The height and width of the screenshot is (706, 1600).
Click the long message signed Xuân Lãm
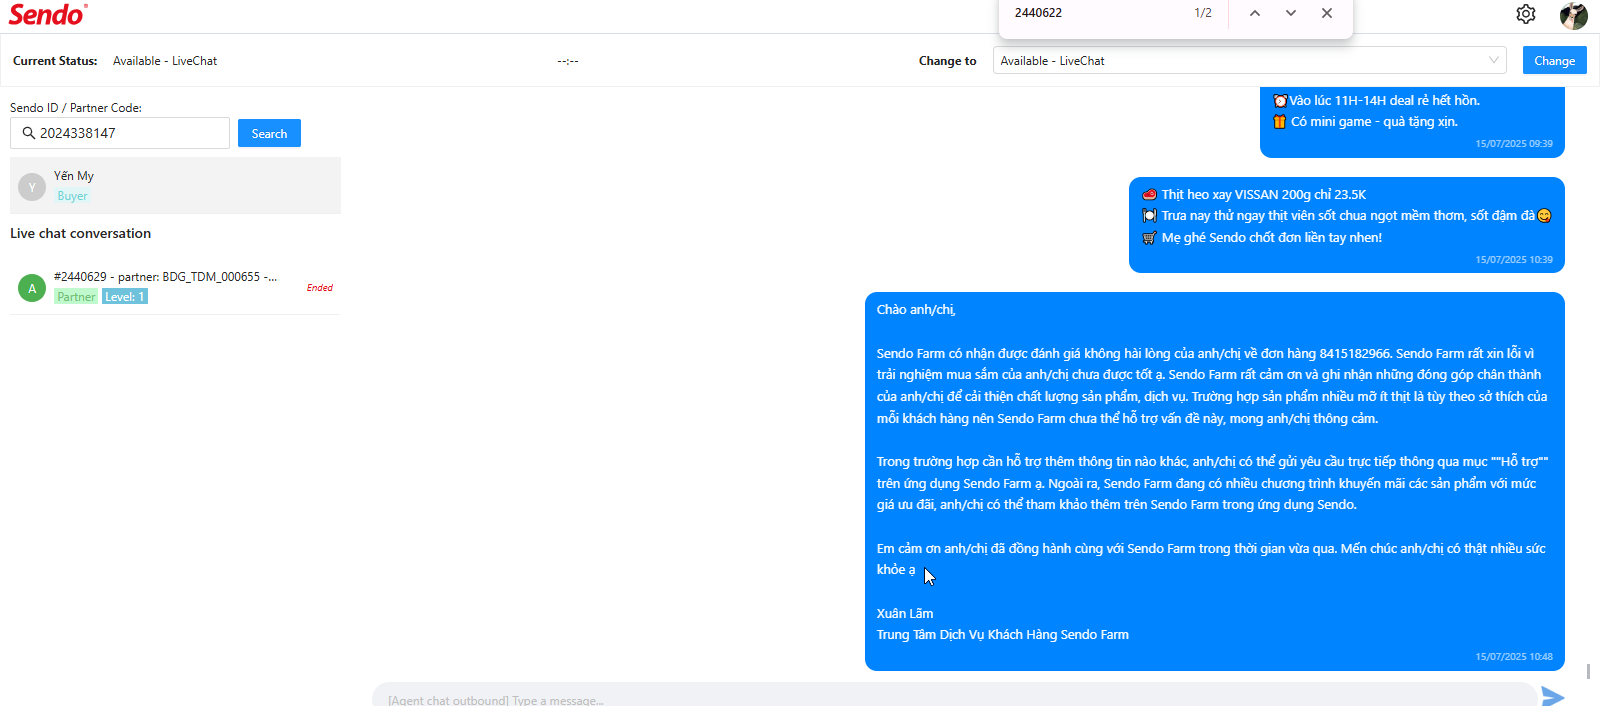(x=1215, y=481)
